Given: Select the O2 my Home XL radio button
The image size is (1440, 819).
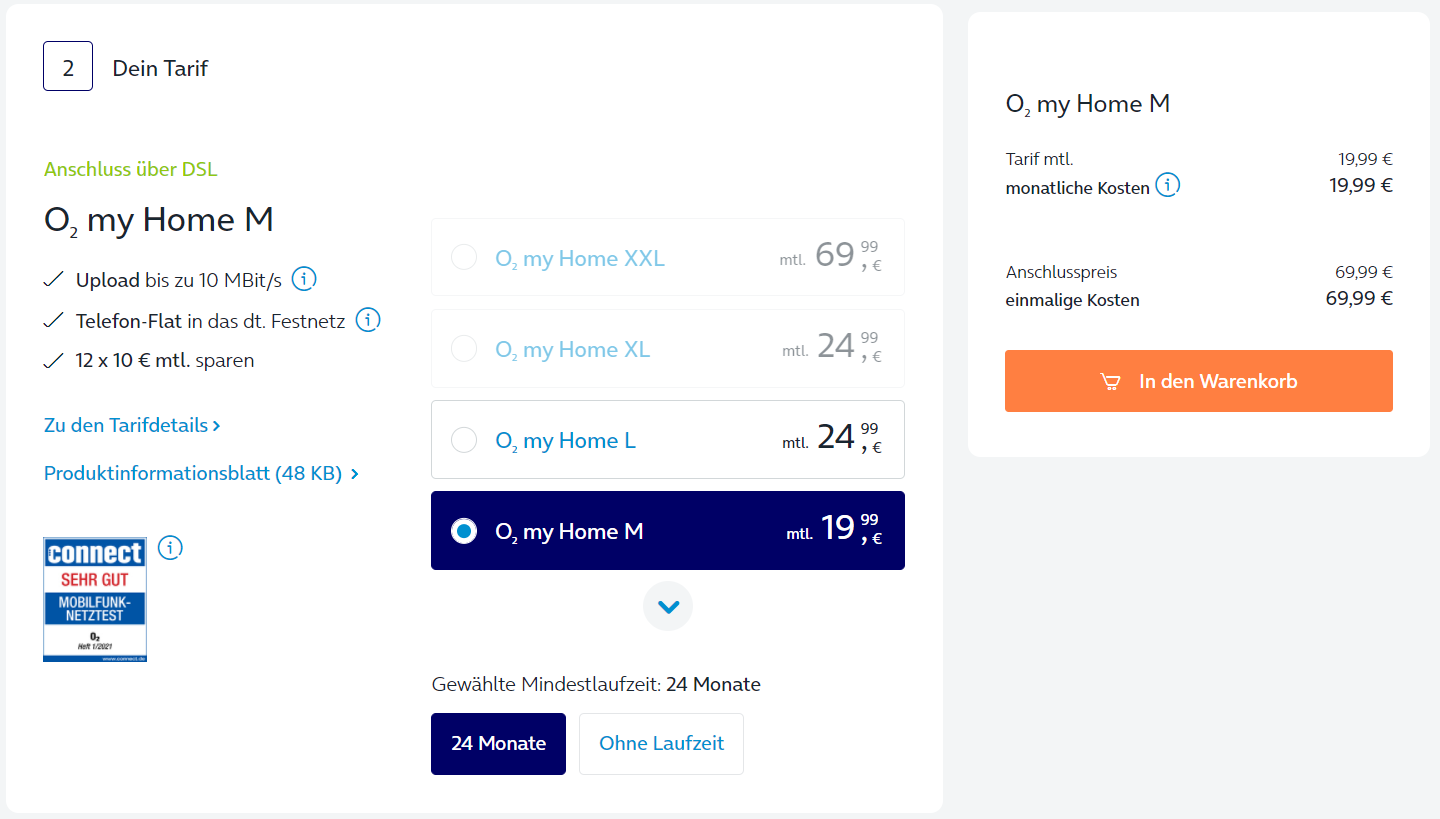Looking at the screenshot, I should coord(464,349).
